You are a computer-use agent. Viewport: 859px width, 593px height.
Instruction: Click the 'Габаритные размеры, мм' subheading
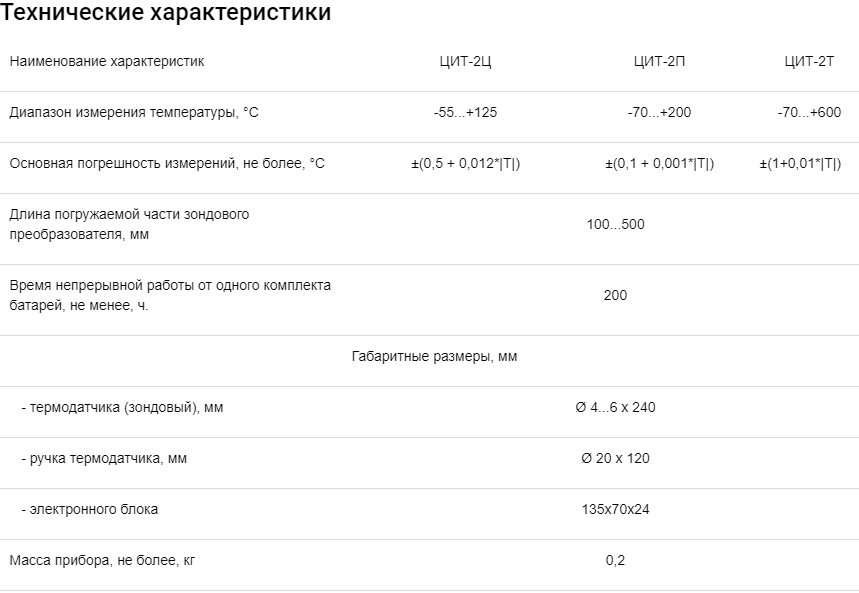pos(434,357)
